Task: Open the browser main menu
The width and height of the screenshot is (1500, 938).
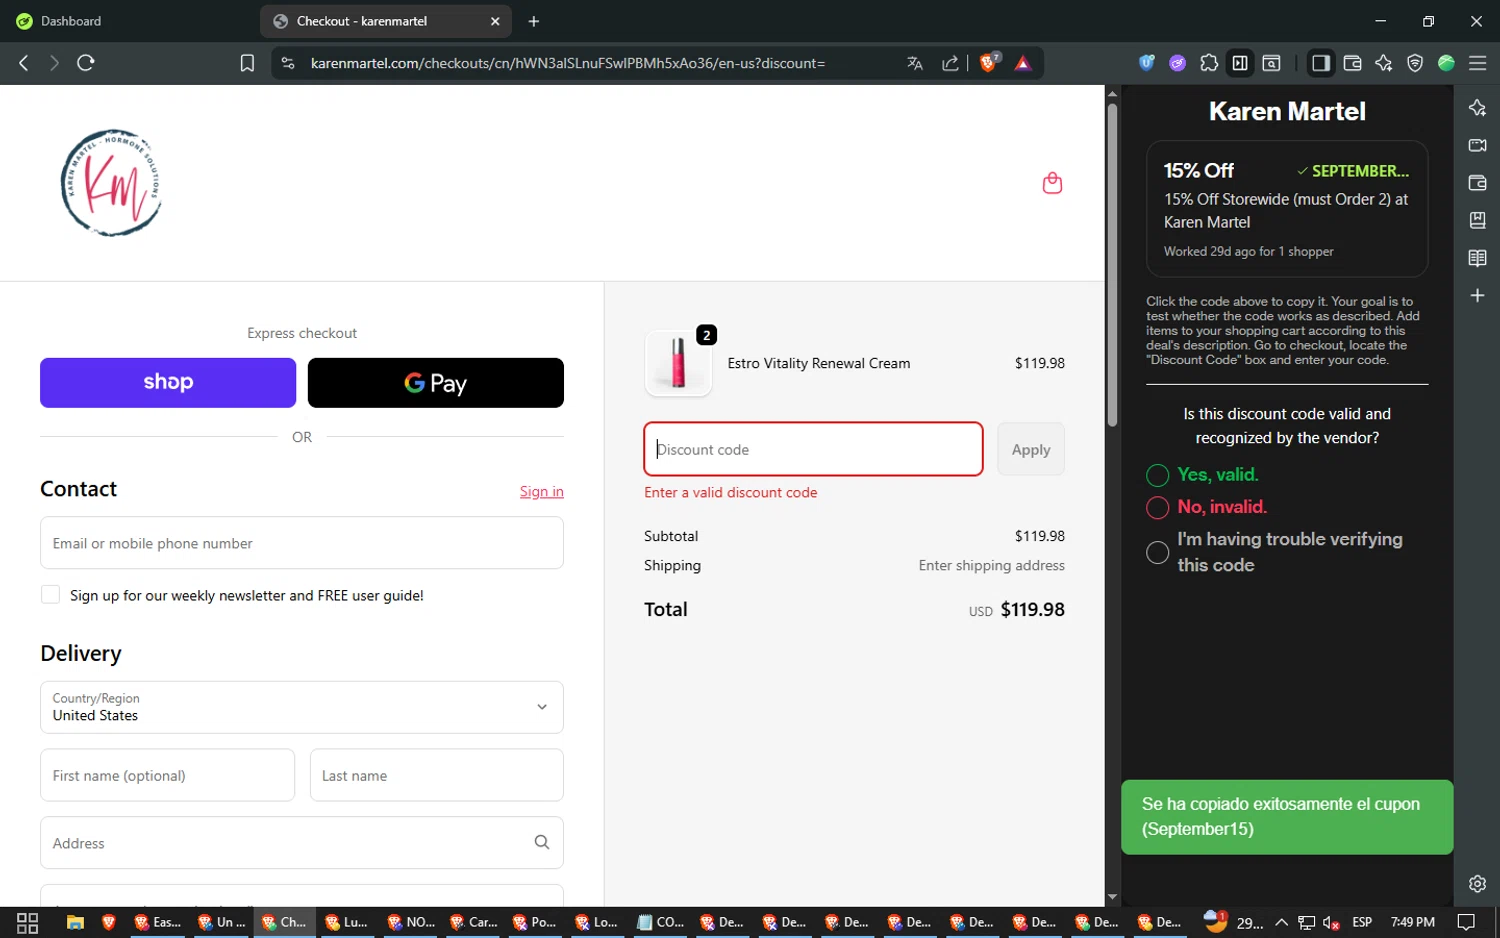Action: (1477, 63)
